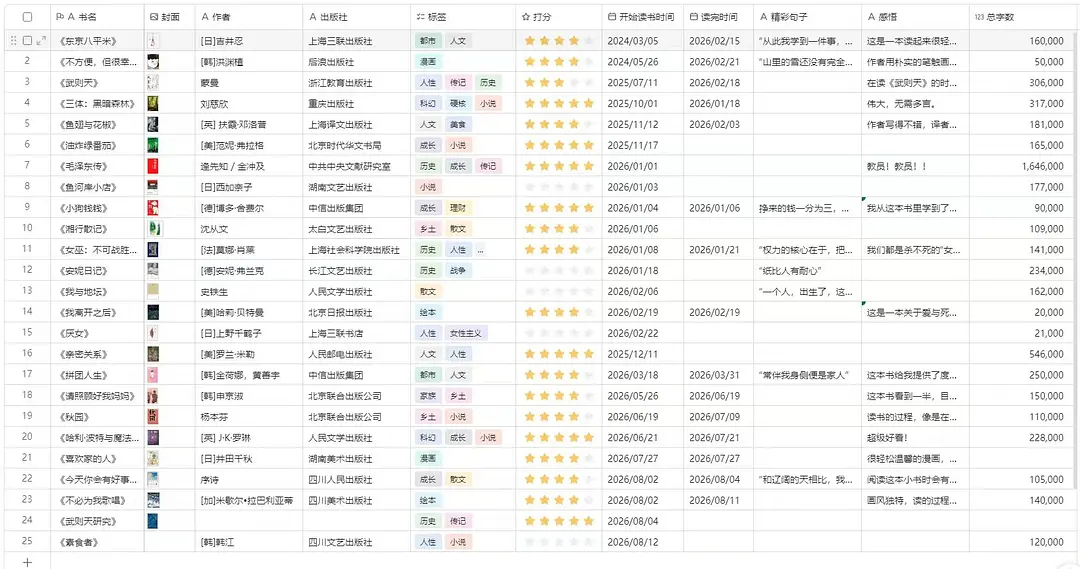Select the publisher cell 重庆出版社
Image resolution: width=1080 pixels, height=569 pixels.
coord(357,103)
